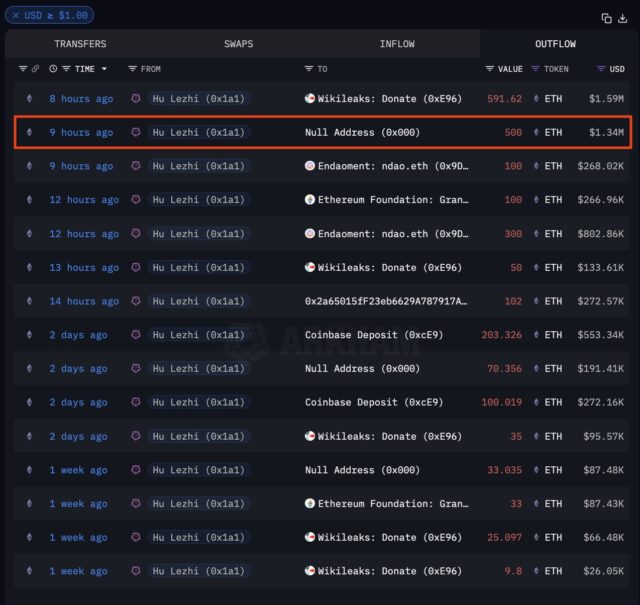Select the $272.16K USD amount
The image size is (640, 605).
click(600, 403)
